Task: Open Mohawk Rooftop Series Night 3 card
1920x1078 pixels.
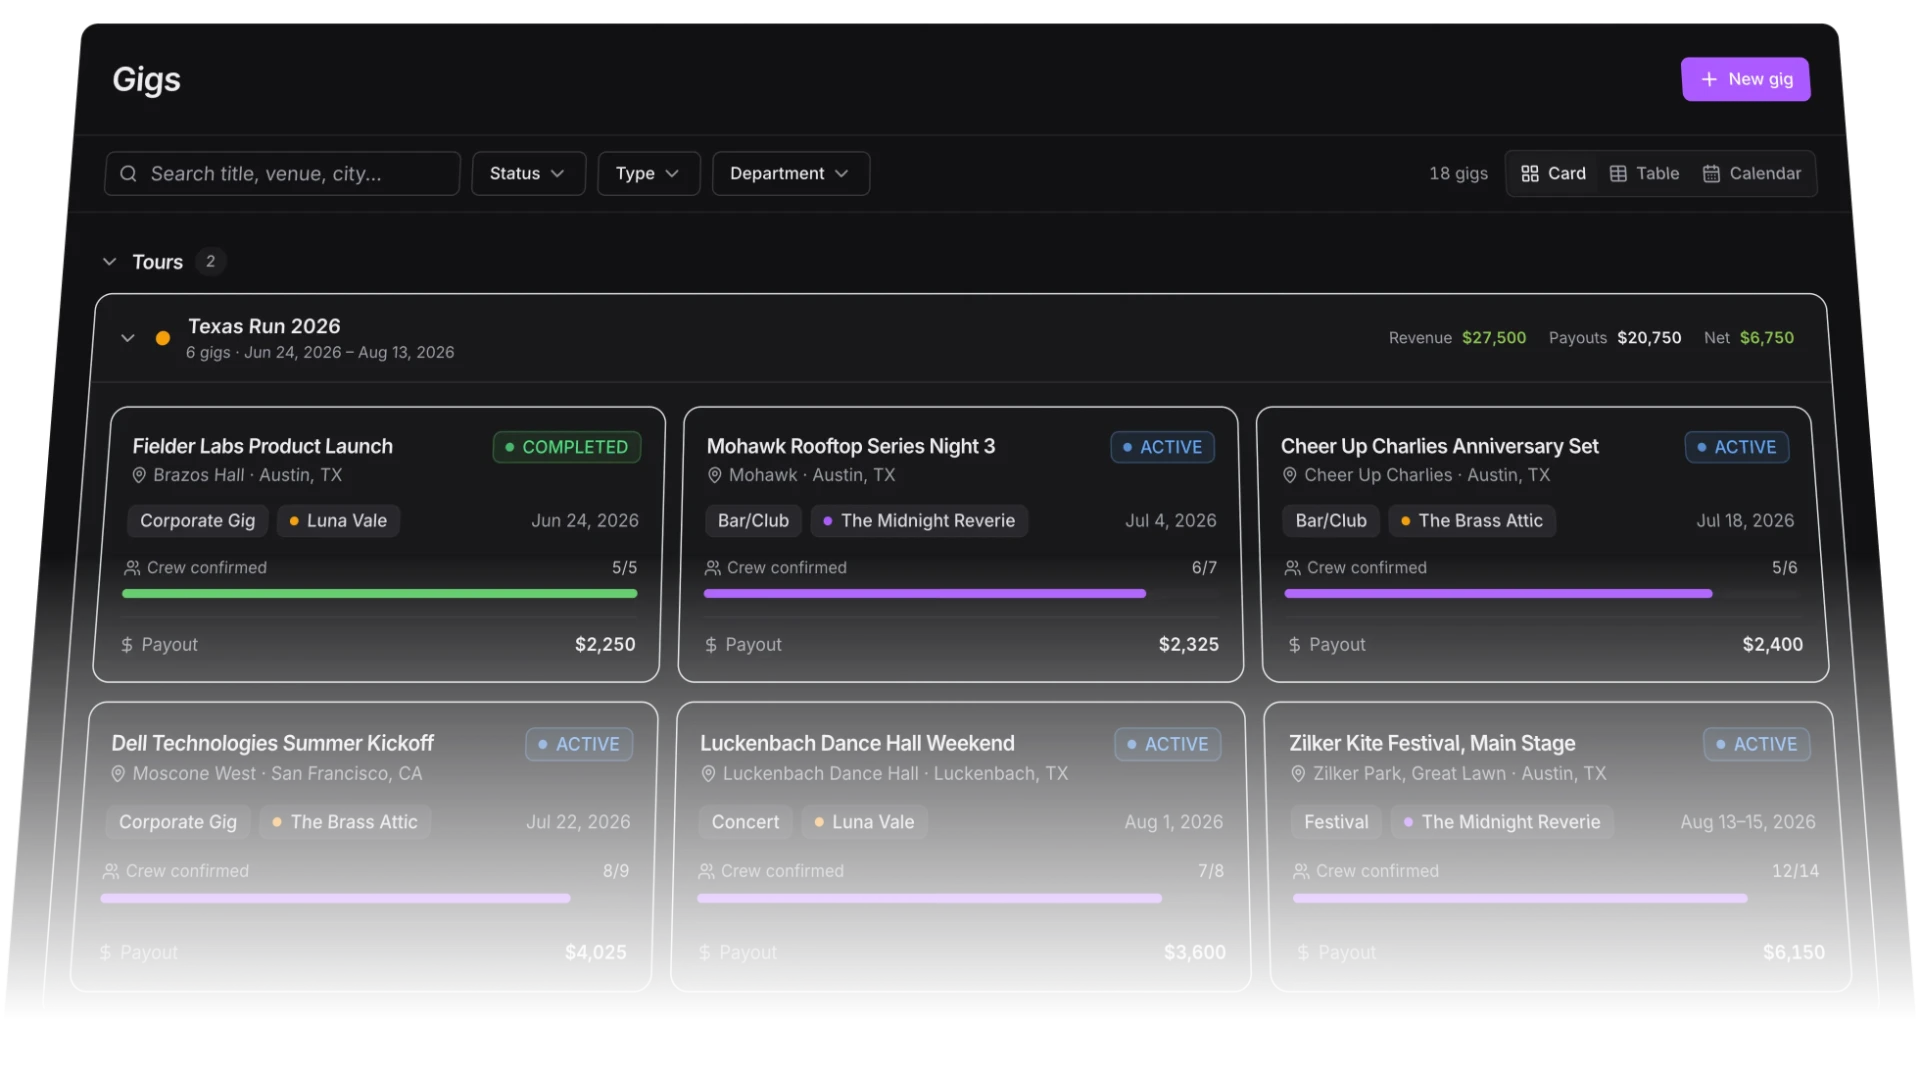Action: 961,544
